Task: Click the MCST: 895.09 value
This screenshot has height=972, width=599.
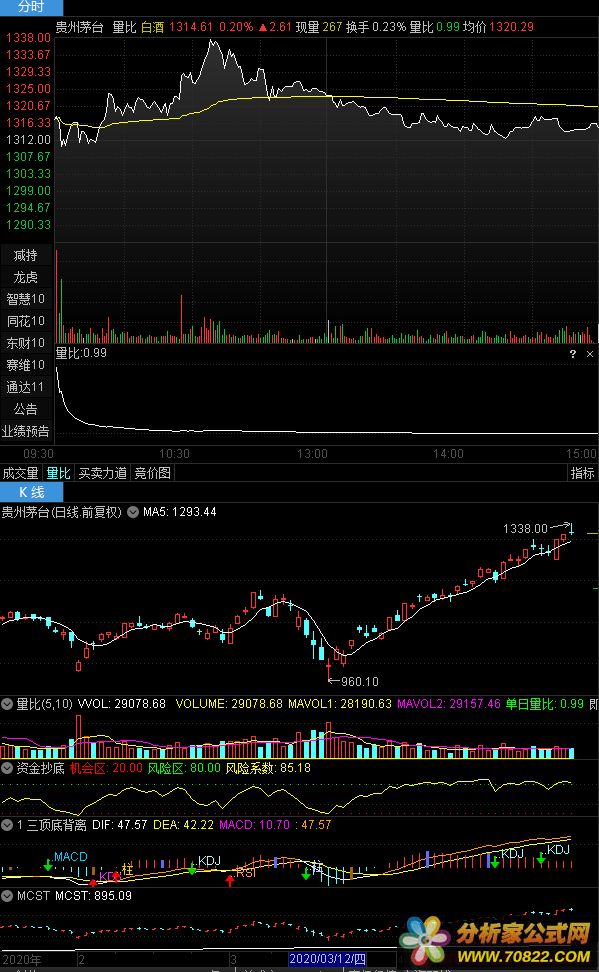Action: pos(94,896)
